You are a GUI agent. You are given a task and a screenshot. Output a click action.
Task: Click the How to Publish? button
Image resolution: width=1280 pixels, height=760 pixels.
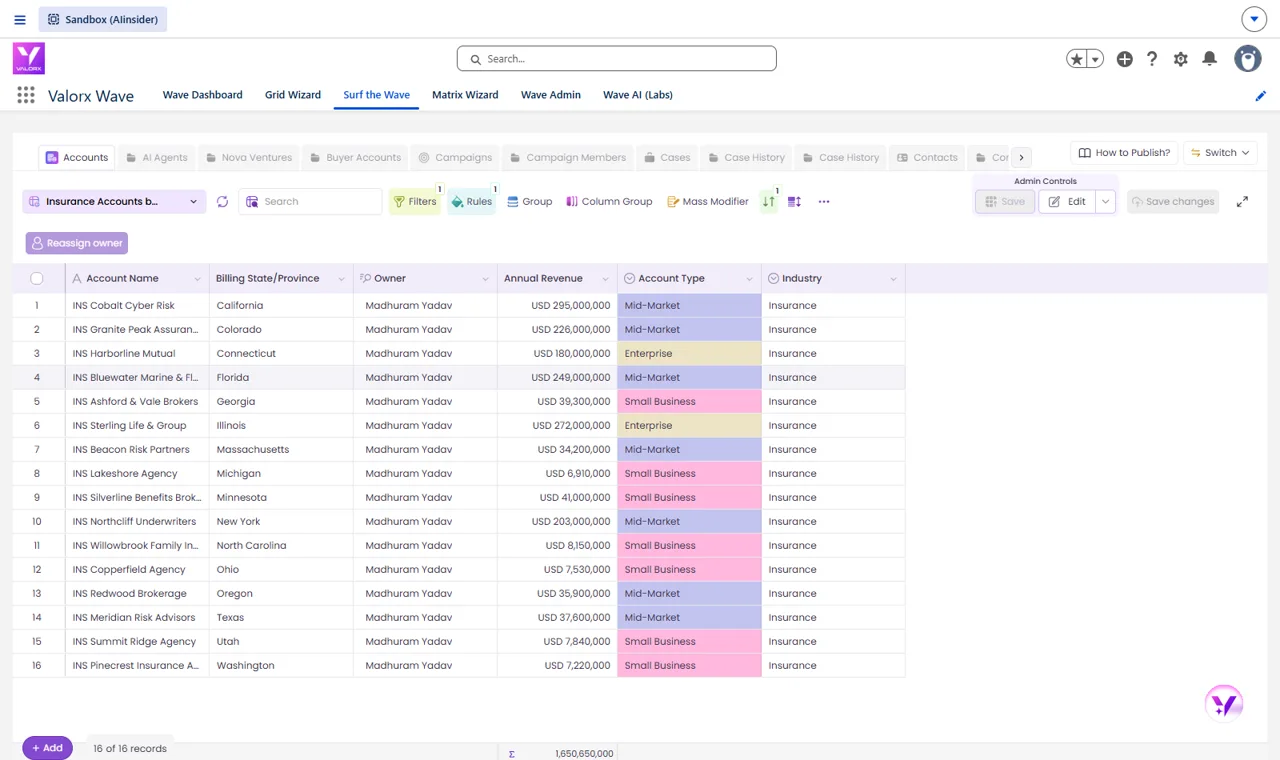[1124, 153]
